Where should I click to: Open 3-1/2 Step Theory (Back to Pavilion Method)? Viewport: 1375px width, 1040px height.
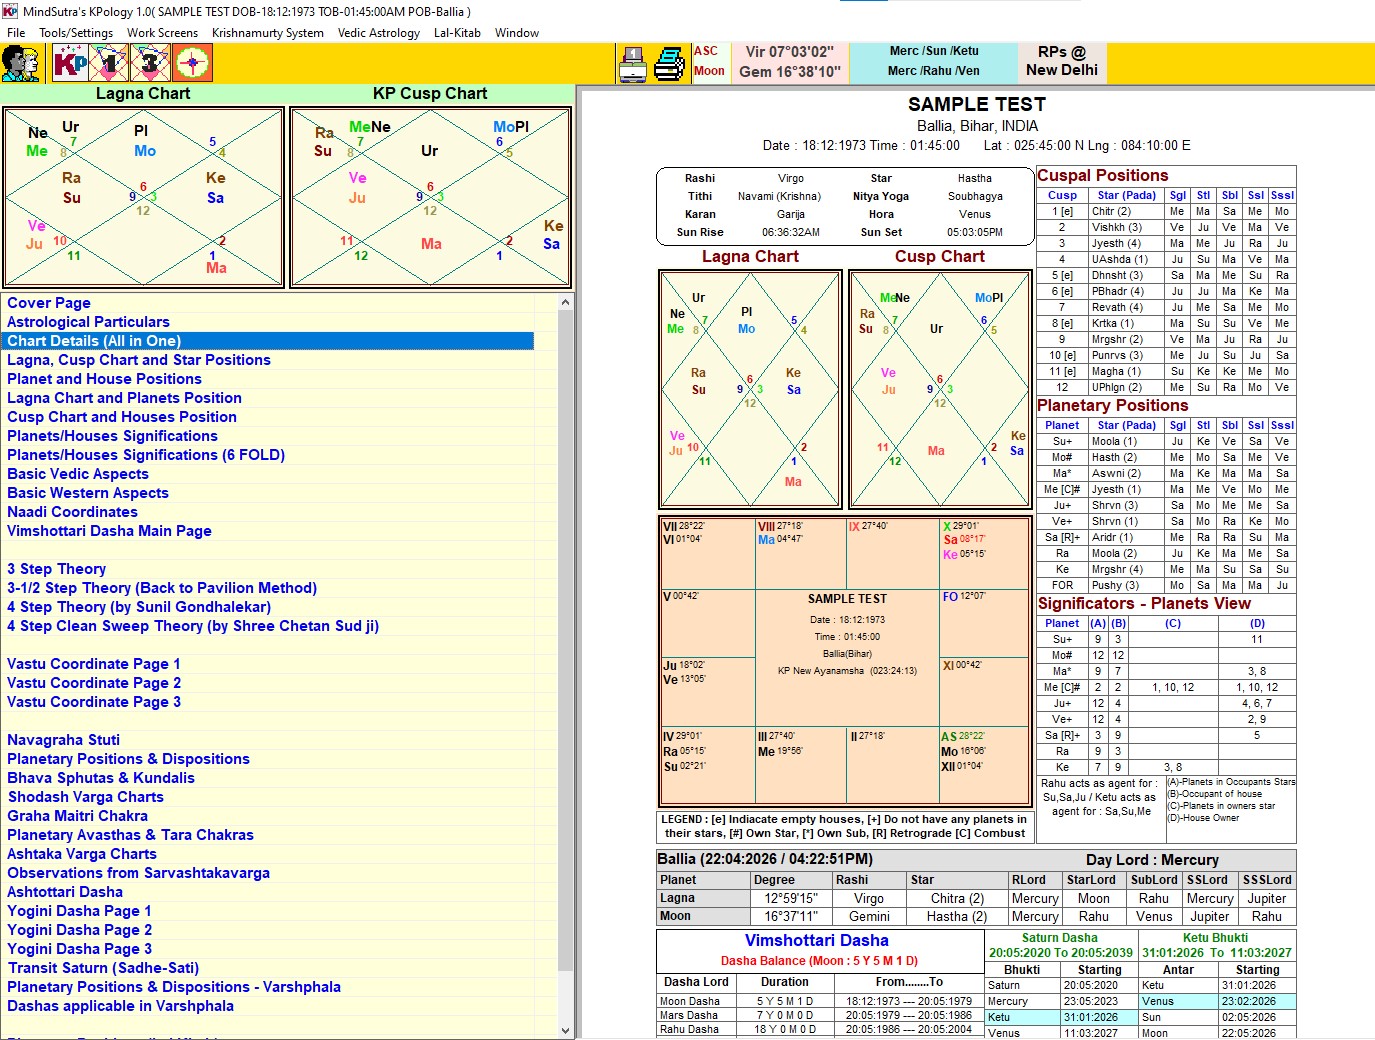pos(162,588)
